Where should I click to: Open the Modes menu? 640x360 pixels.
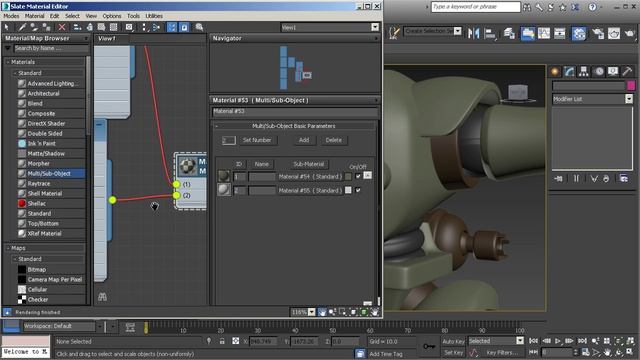pos(11,16)
